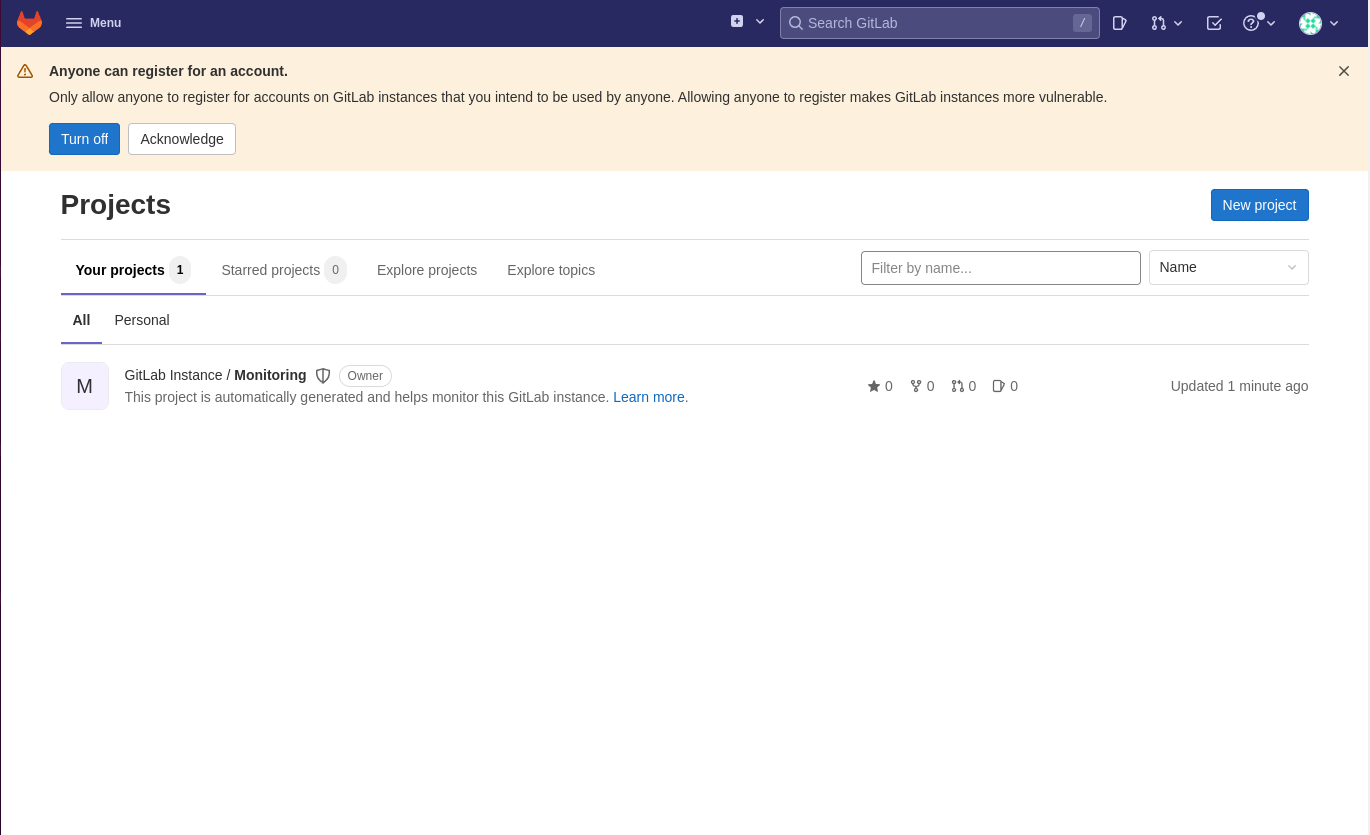Open the Name sort dropdown

[1228, 267]
